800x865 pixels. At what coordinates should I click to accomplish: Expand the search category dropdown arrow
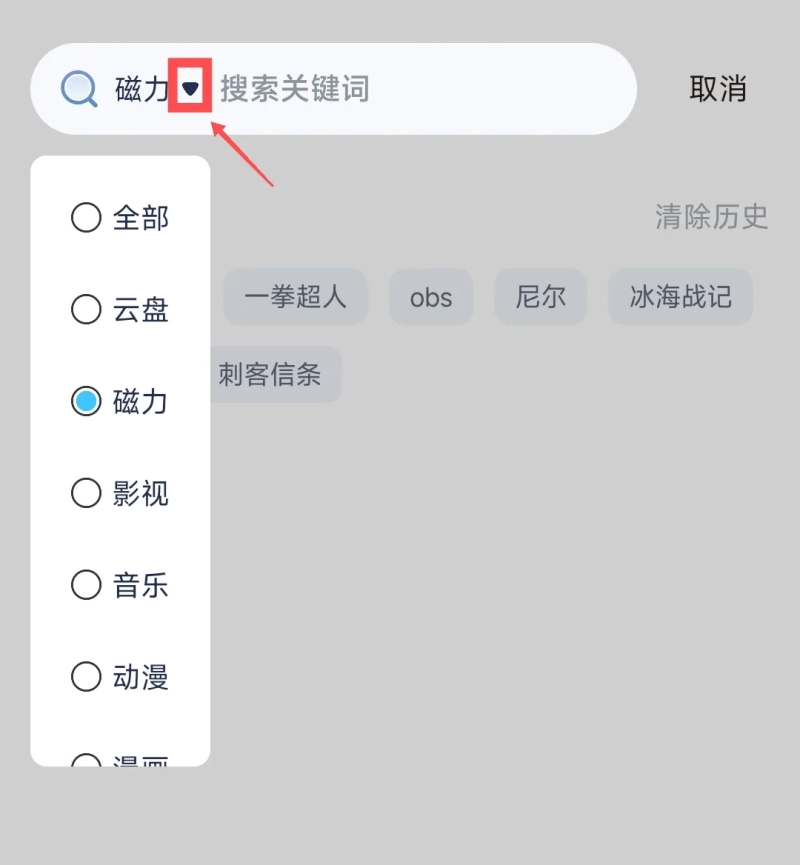[190, 88]
